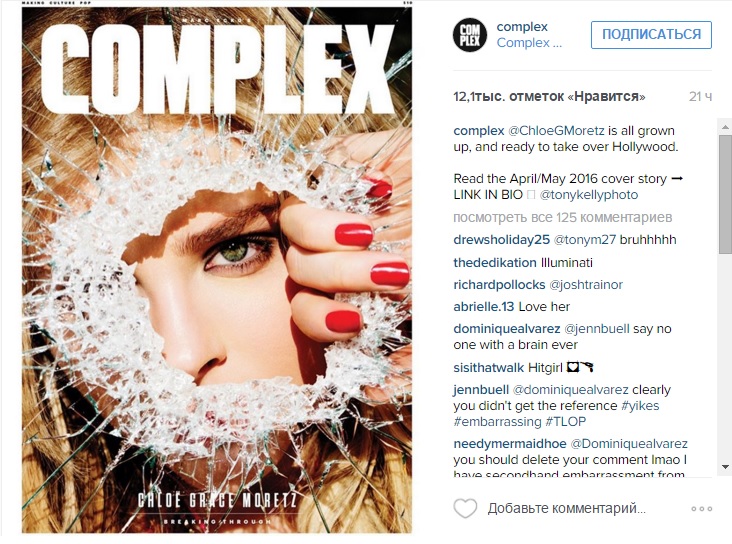Click the #yikes hashtag
Viewport: 732px width, 544px height.
pos(640,405)
